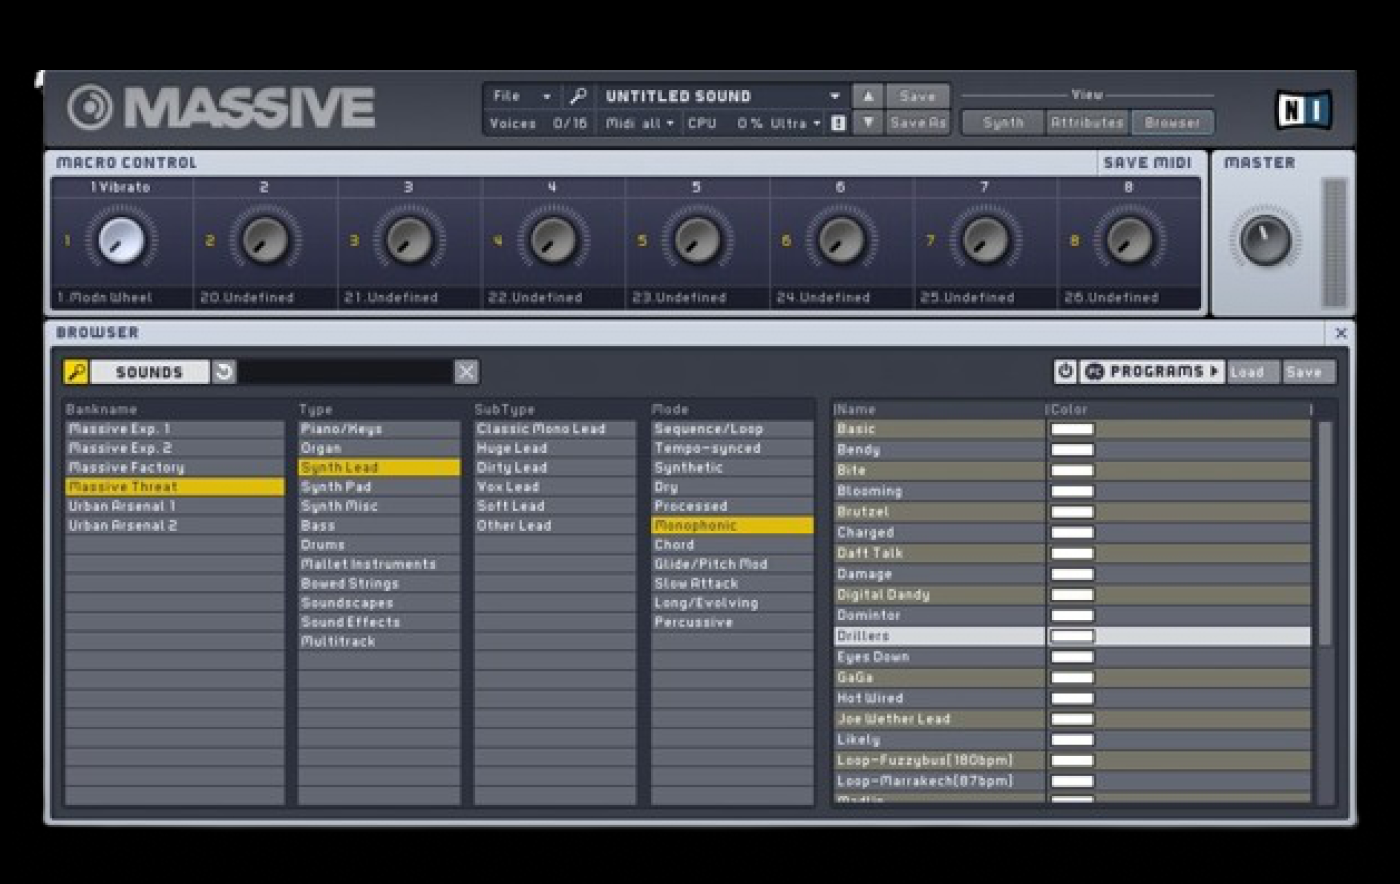Close the Browser panel with the X
The height and width of the screenshot is (884, 1400).
click(x=1341, y=333)
